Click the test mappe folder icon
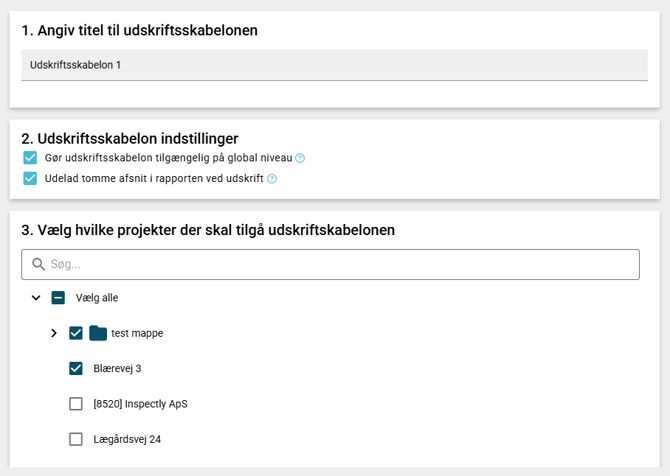670x476 pixels. 98,333
